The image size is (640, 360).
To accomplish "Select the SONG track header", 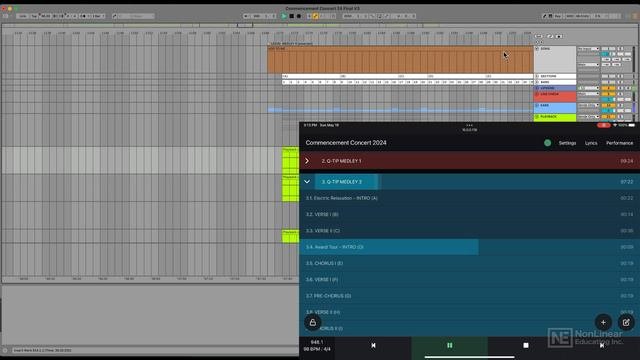I will 555,59.
